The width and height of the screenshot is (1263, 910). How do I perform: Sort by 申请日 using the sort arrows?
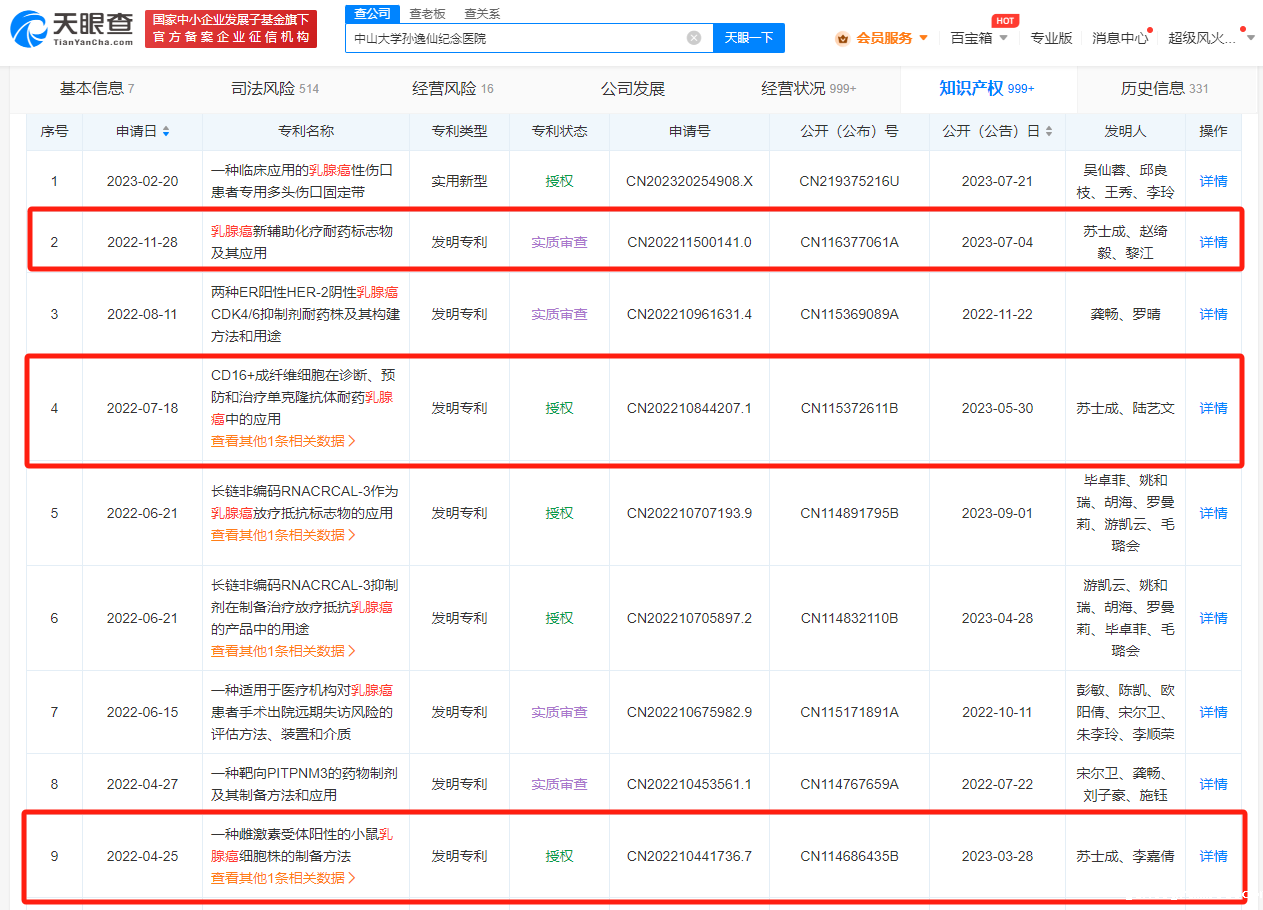pyautogui.click(x=166, y=132)
